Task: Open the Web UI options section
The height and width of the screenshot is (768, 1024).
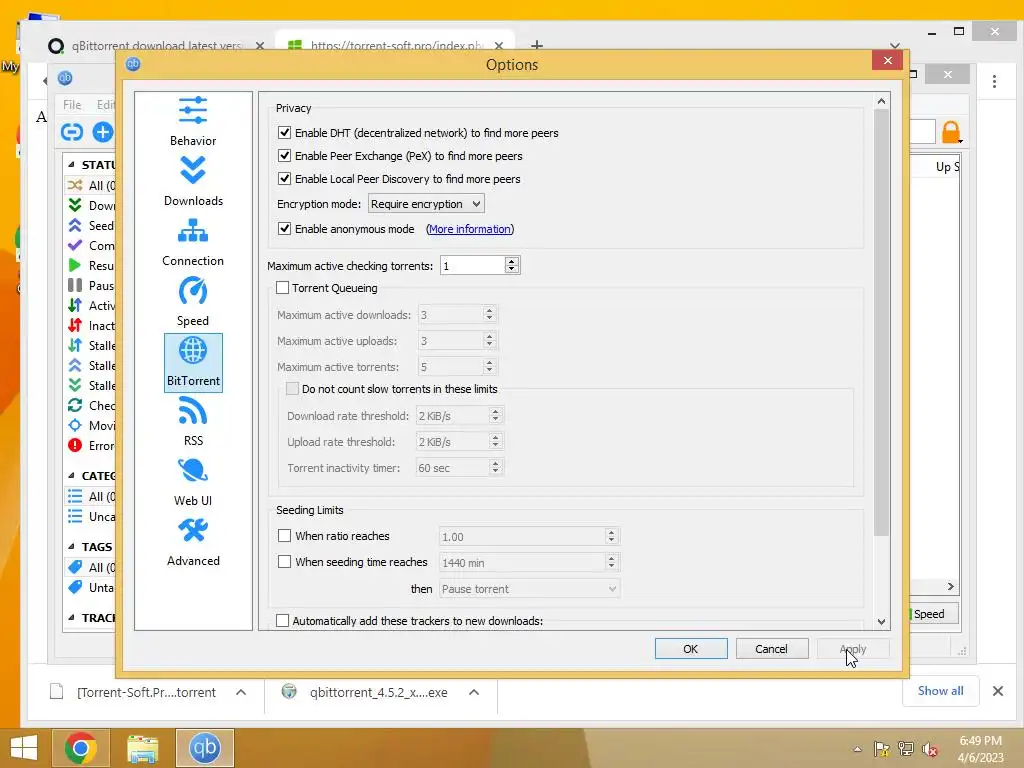Action: click(x=193, y=482)
